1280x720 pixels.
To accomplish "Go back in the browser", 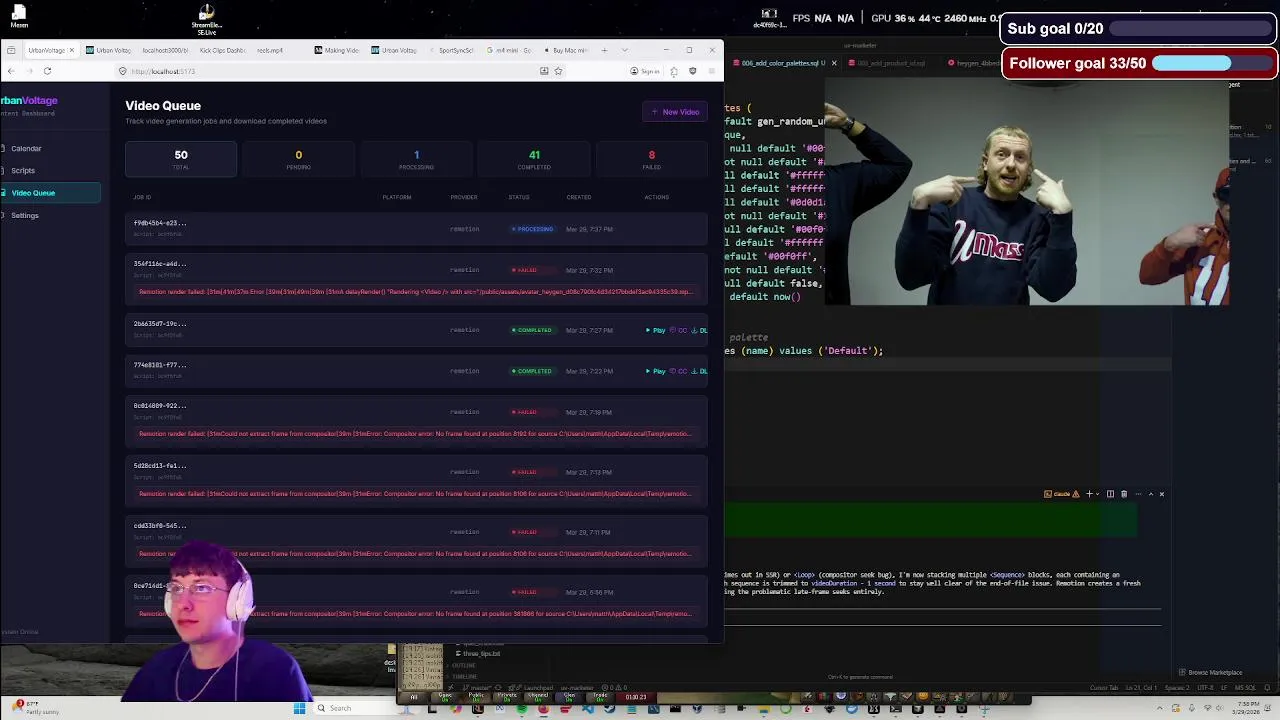I will 11,71.
